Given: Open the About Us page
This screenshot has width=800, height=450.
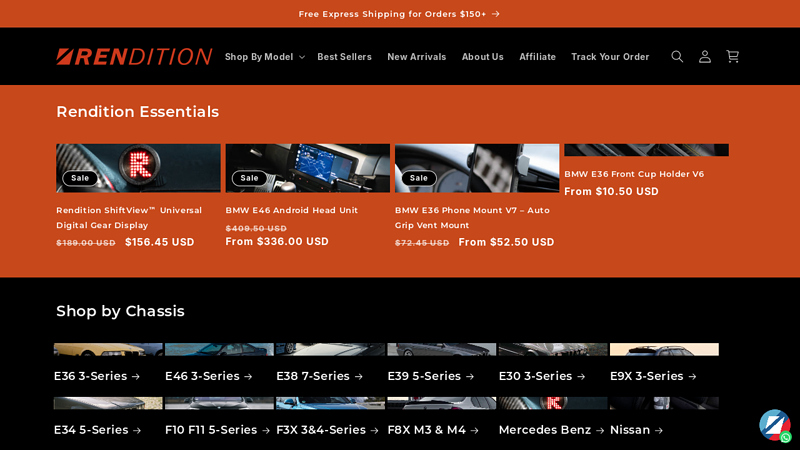Looking at the screenshot, I should (x=482, y=57).
